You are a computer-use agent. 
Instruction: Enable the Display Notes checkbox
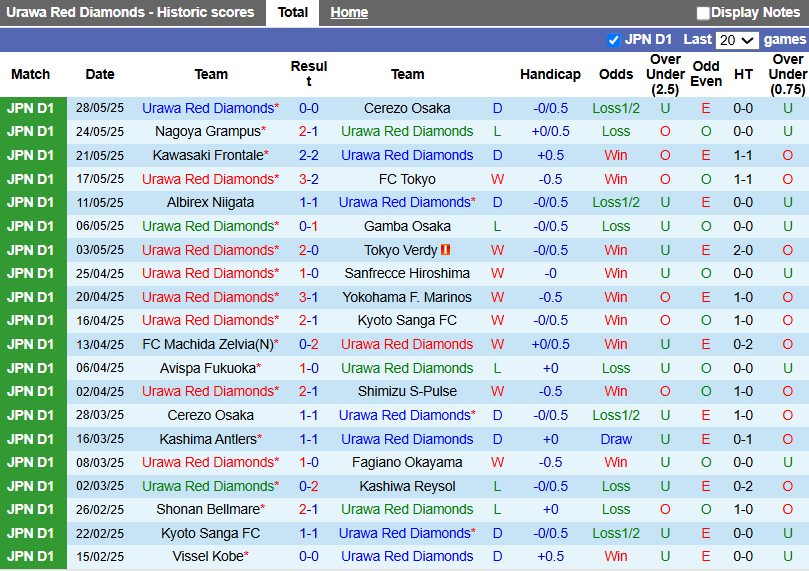click(x=702, y=13)
